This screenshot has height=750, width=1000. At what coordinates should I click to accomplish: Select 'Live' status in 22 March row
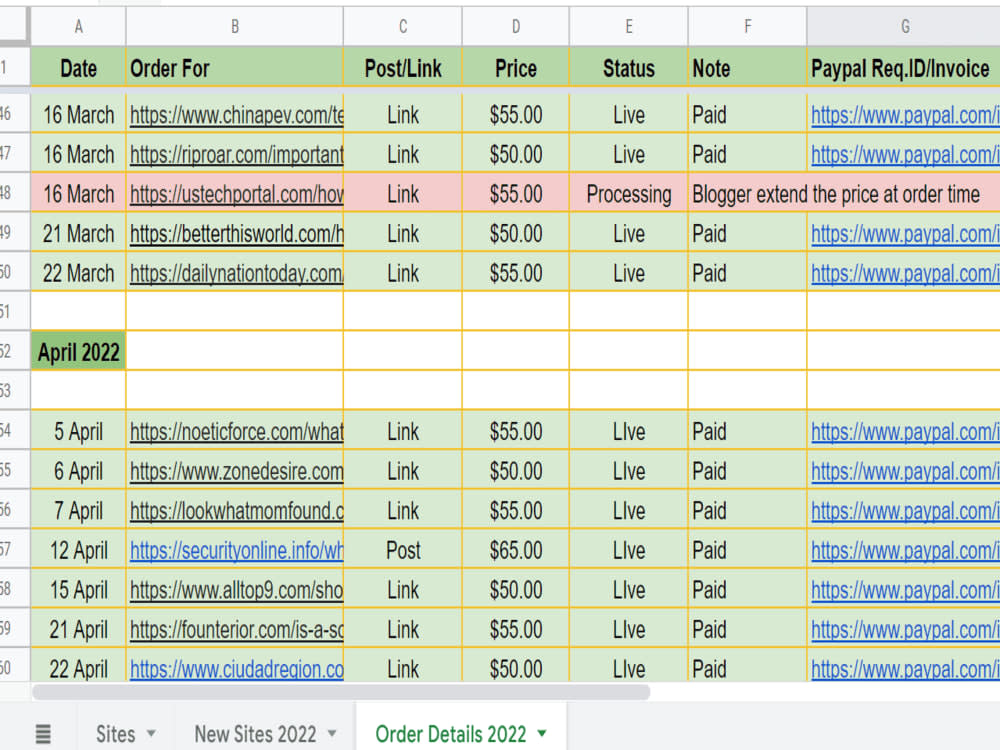[629, 273]
